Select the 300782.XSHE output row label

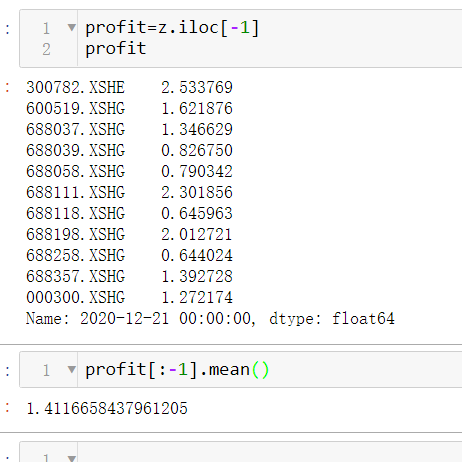pos(76,88)
